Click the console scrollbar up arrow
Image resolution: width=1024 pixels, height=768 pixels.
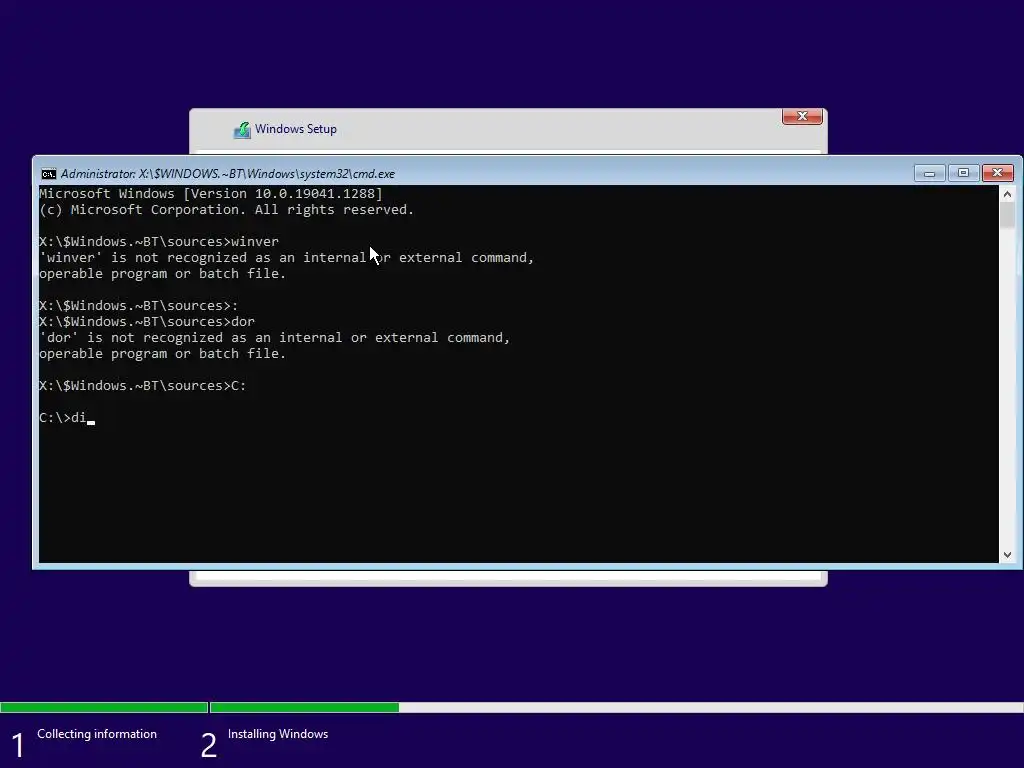1007,194
